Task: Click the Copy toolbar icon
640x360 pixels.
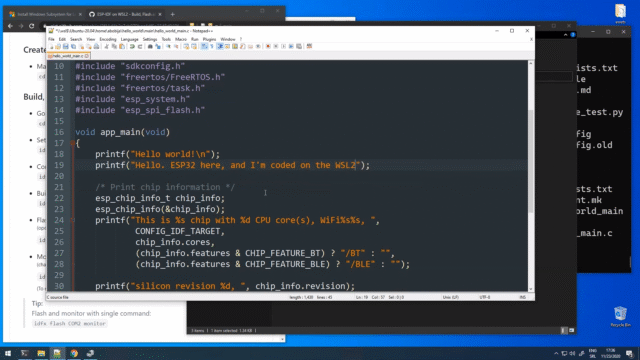Action: [x=114, y=47]
